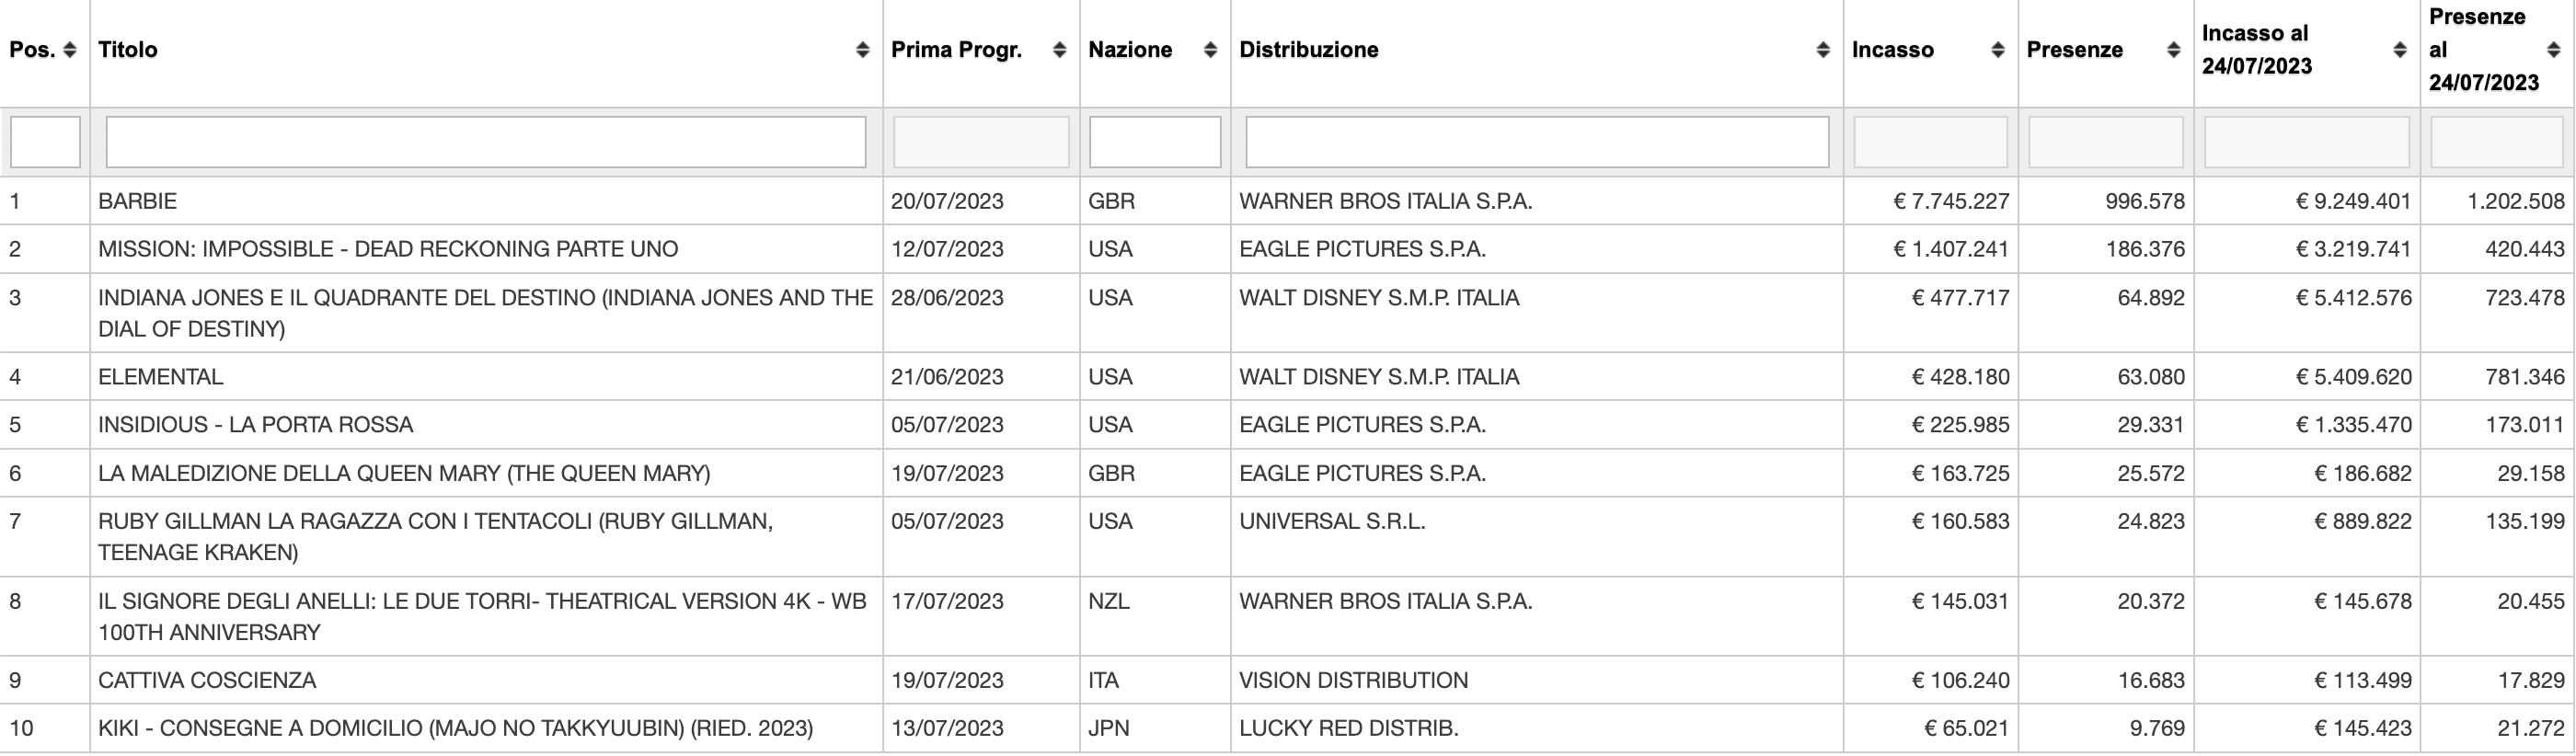Focus the Pos. filter field

45,142
